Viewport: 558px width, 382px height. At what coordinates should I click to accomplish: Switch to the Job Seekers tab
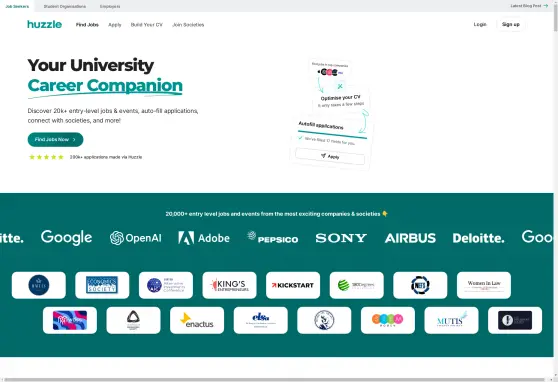[x=17, y=6]
